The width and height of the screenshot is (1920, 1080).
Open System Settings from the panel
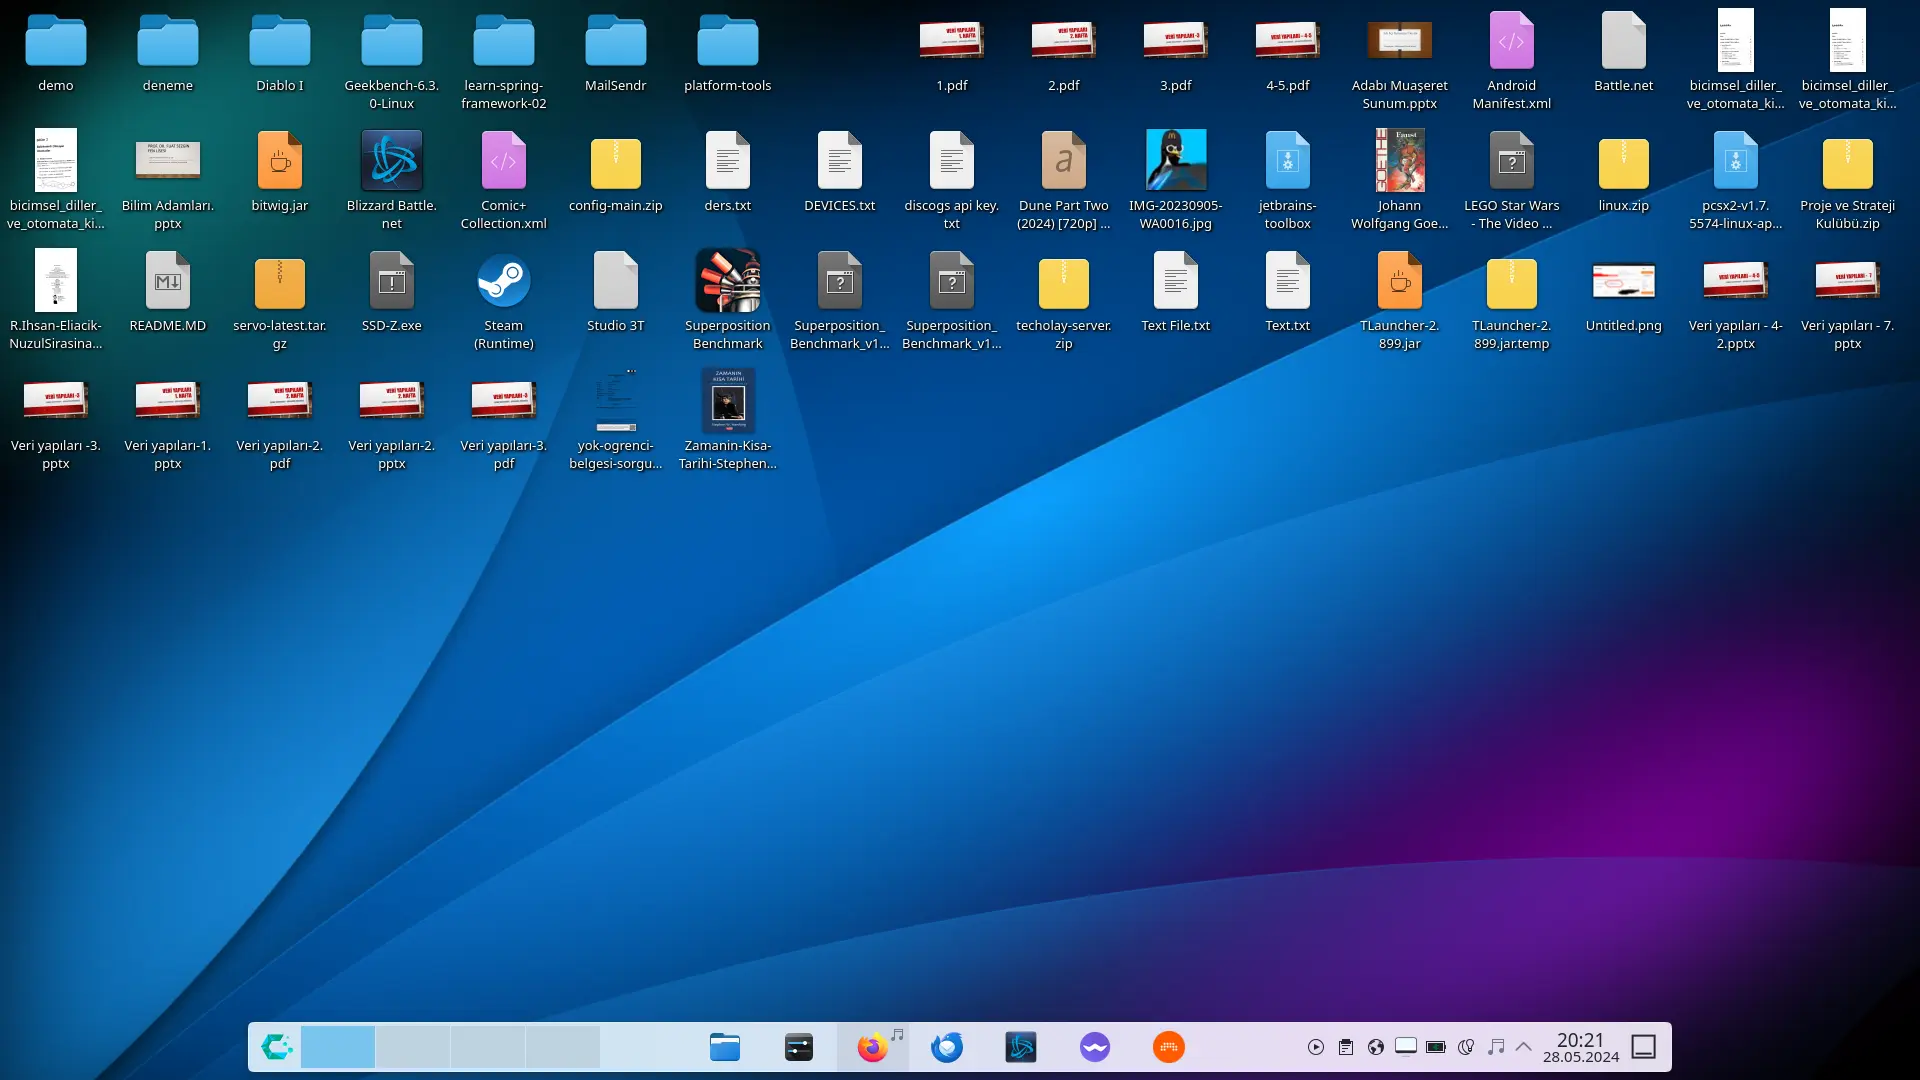[x=799, y=1047]
